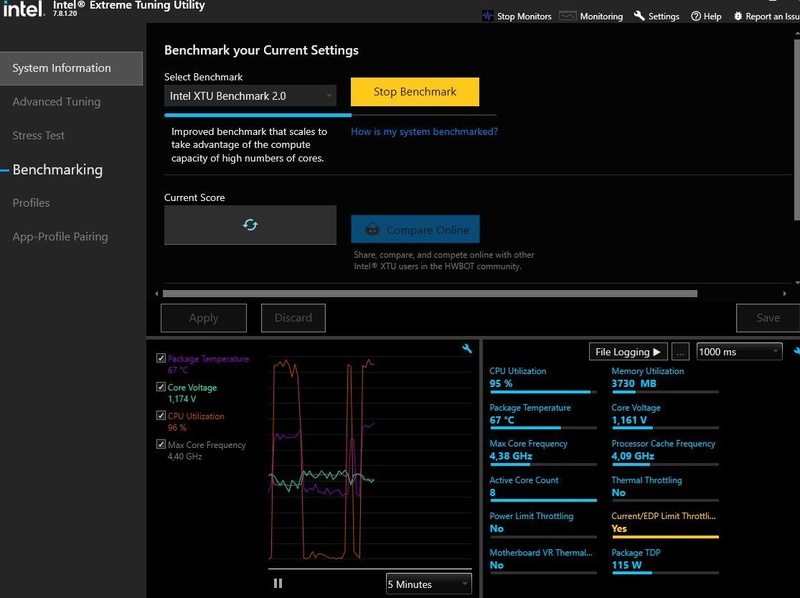Go to Advanced Tuning

pyautogui.click(x=57, y=102)
